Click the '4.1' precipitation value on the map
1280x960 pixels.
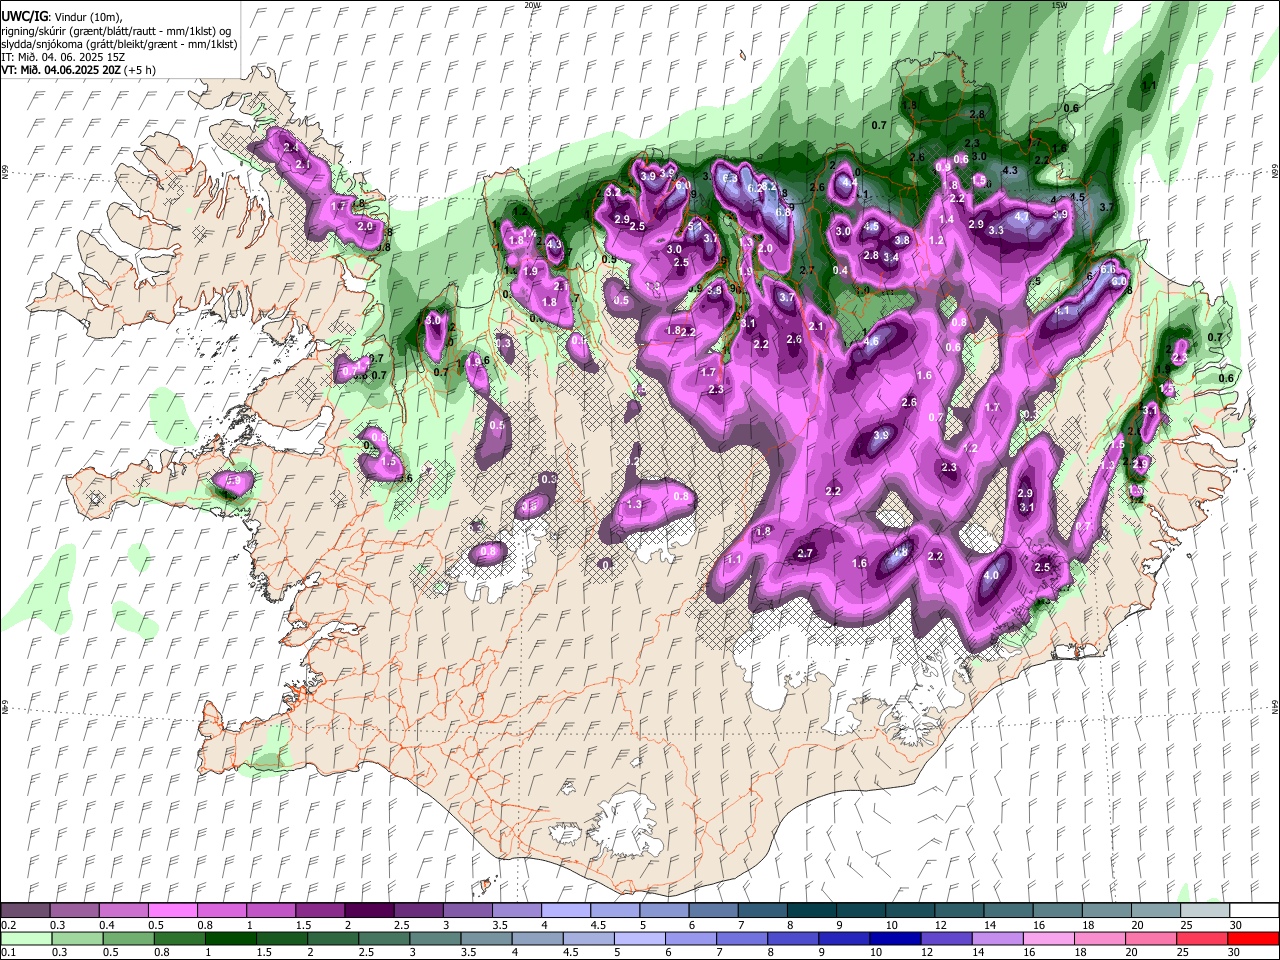[1062, 310]
